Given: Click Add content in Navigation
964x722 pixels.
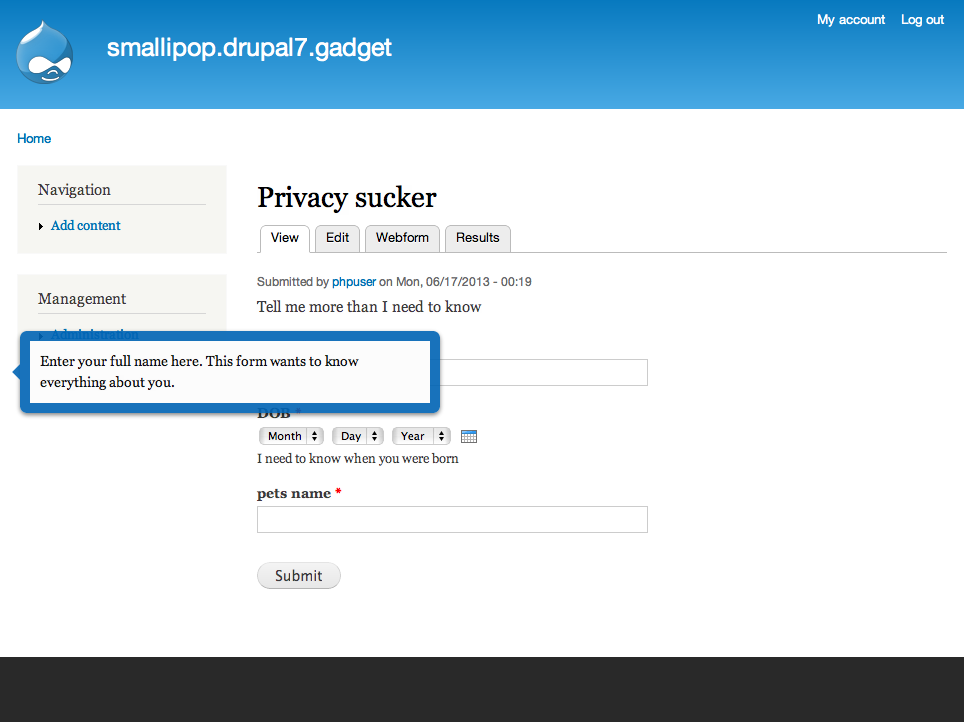Looking at the screenshot, I should (x=86, y=226).
